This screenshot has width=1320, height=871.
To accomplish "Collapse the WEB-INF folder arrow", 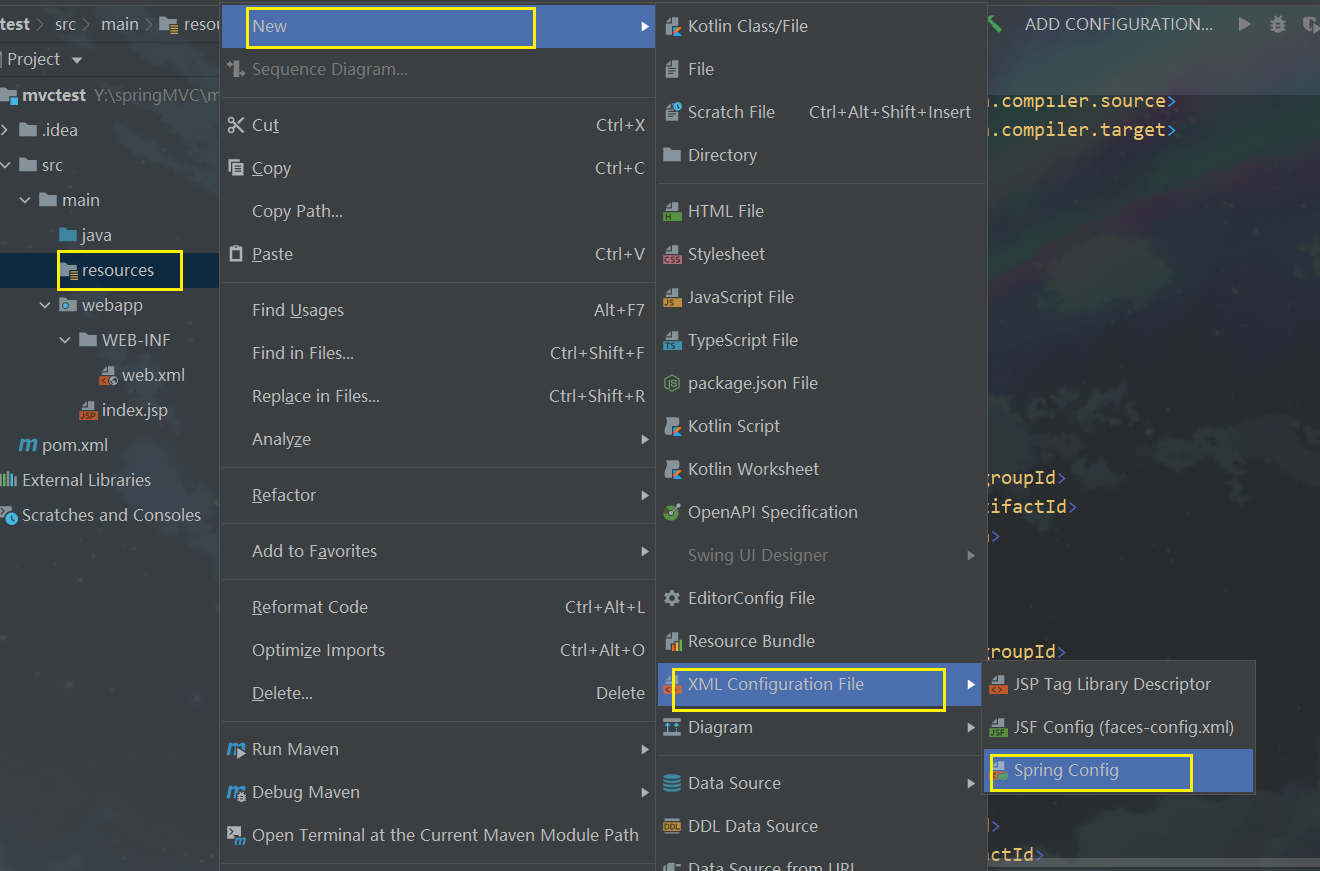I will coord(65,340).
